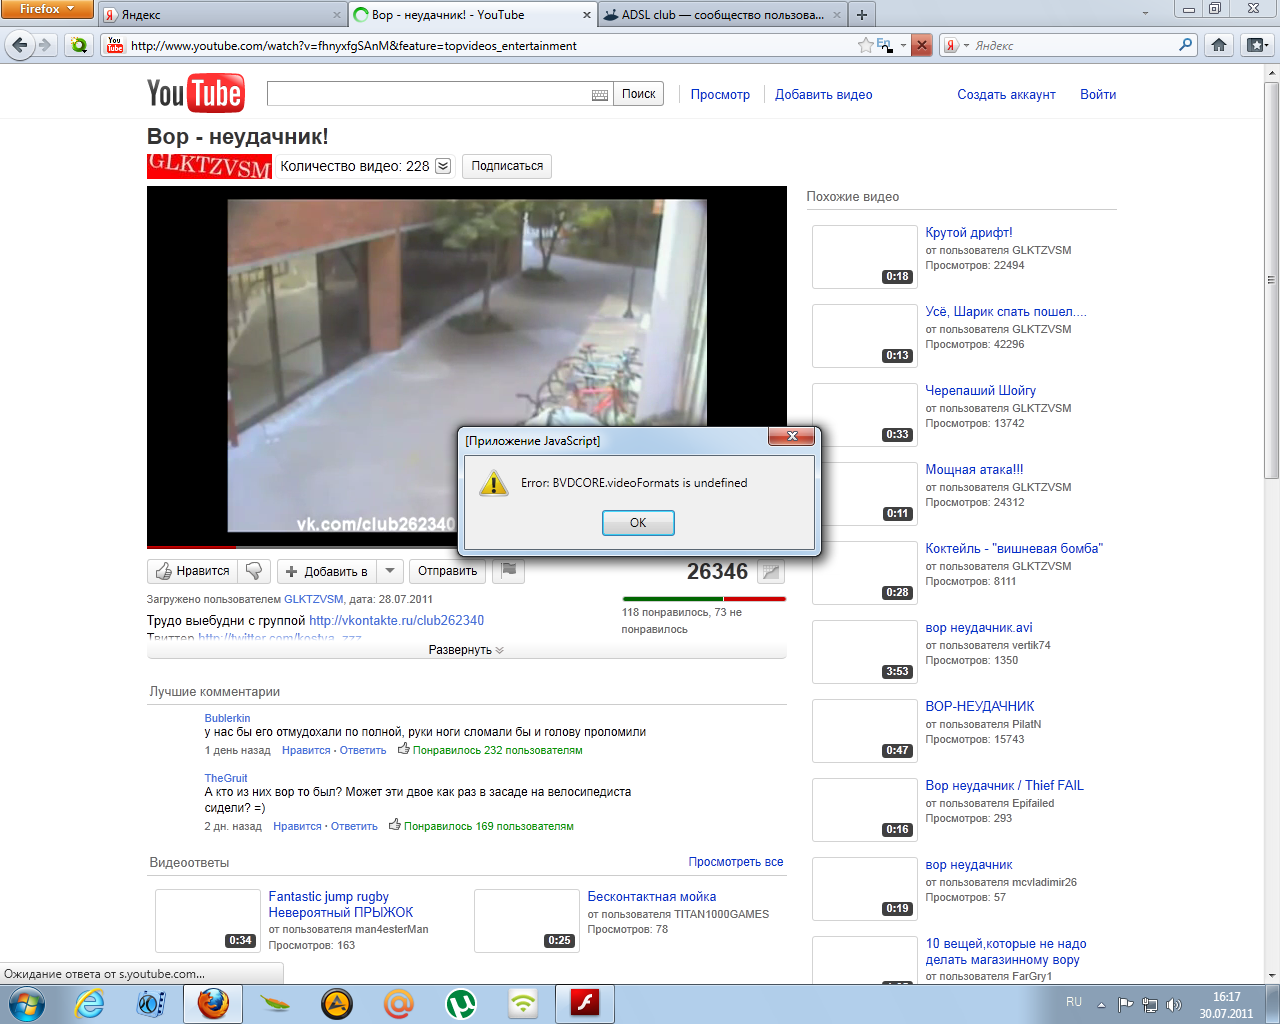
Task: Click the GLKTZVSM channel banner image
Action: point(209,166)
